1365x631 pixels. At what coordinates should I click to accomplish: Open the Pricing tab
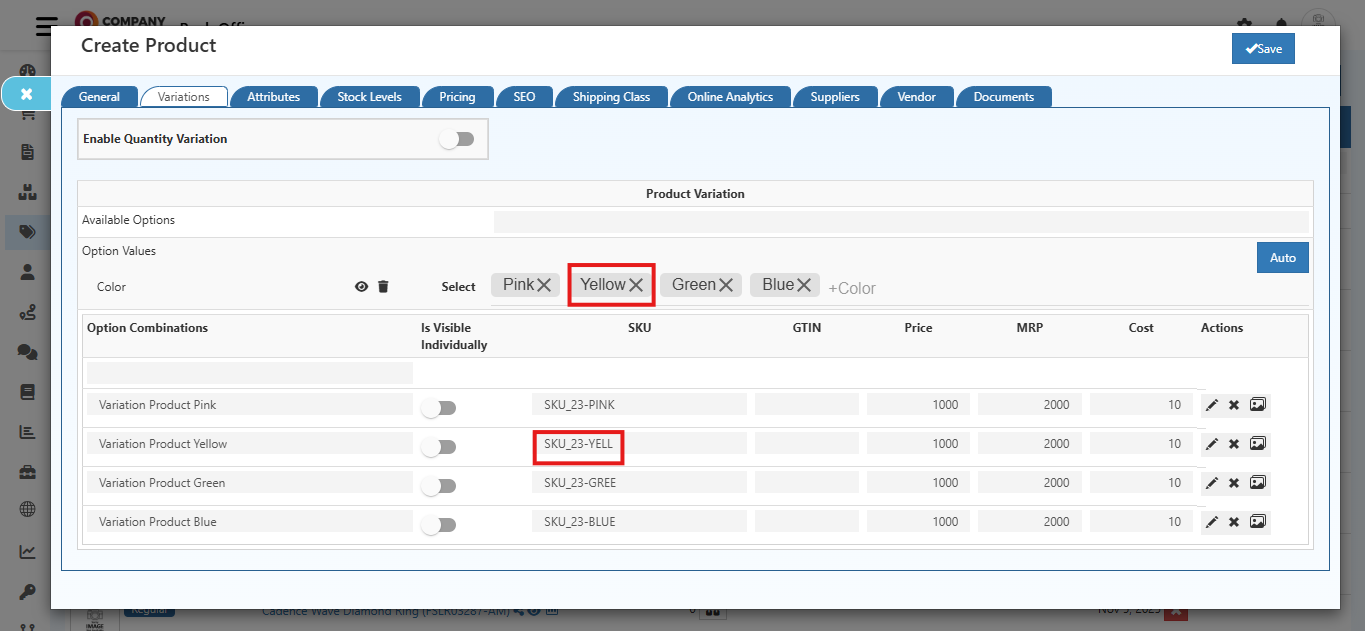[x=457, y=97]
